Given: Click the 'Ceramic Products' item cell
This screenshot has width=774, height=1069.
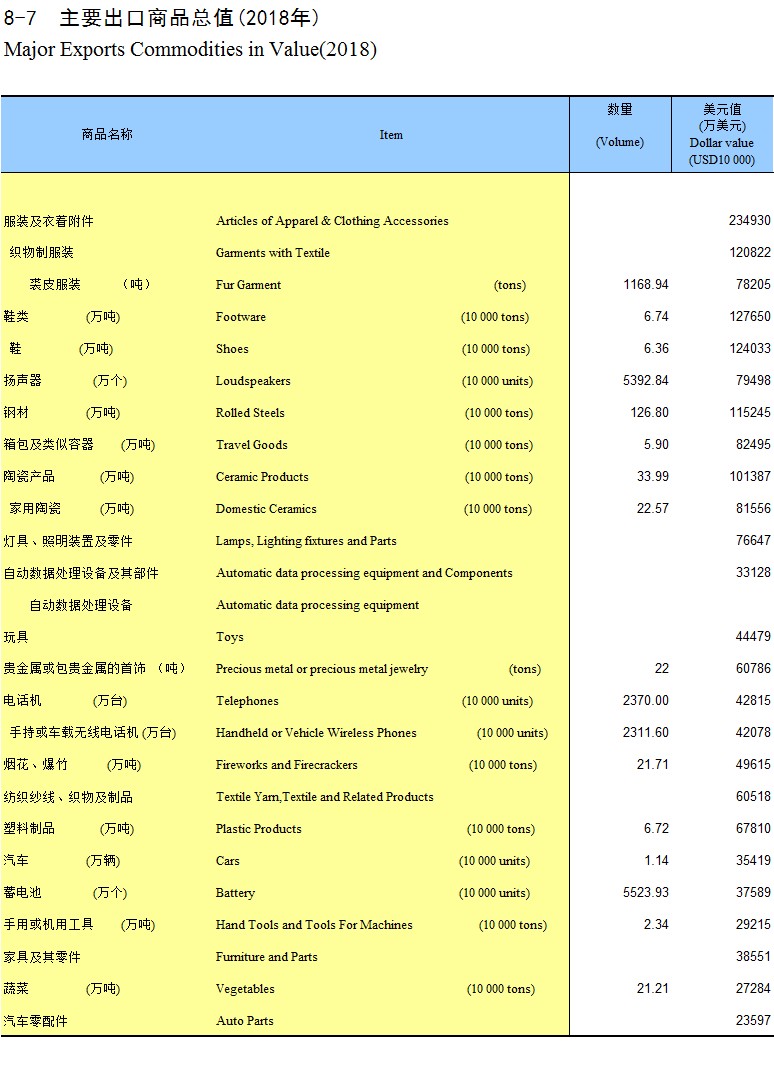Looking at the screenshot, I should pos(262,477).
